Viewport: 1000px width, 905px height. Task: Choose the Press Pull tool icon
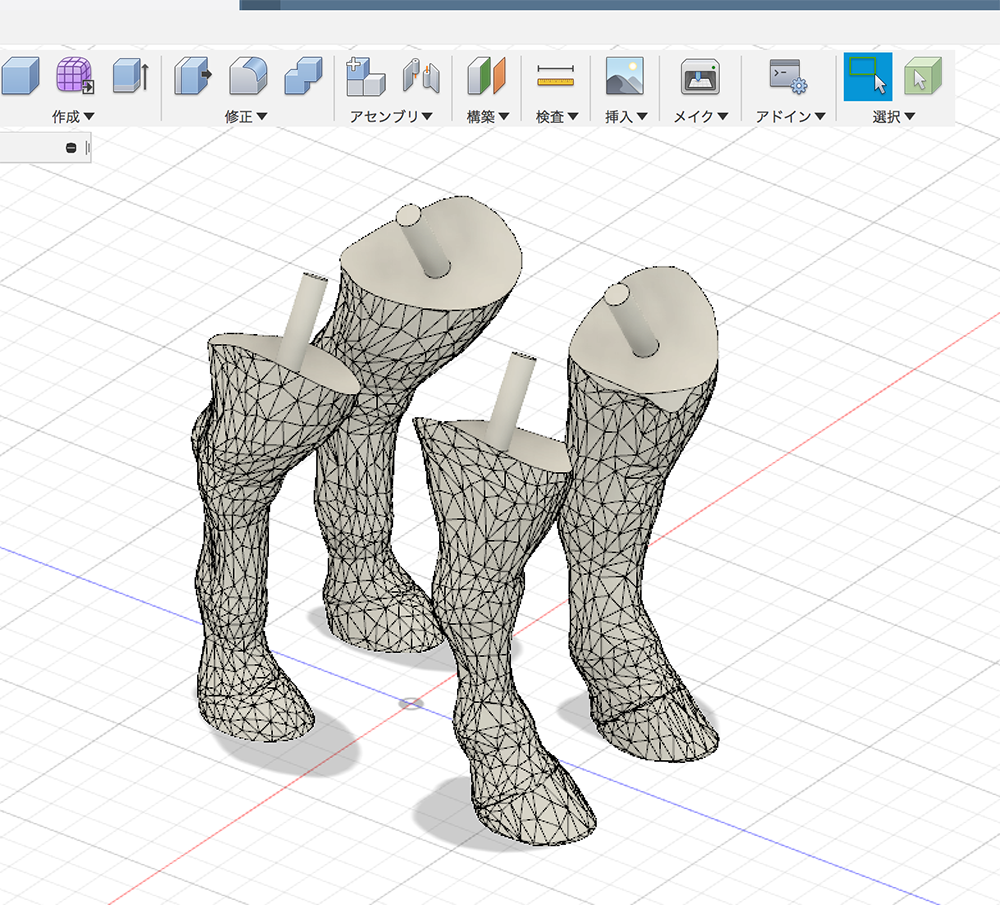[x=193, y=75]
